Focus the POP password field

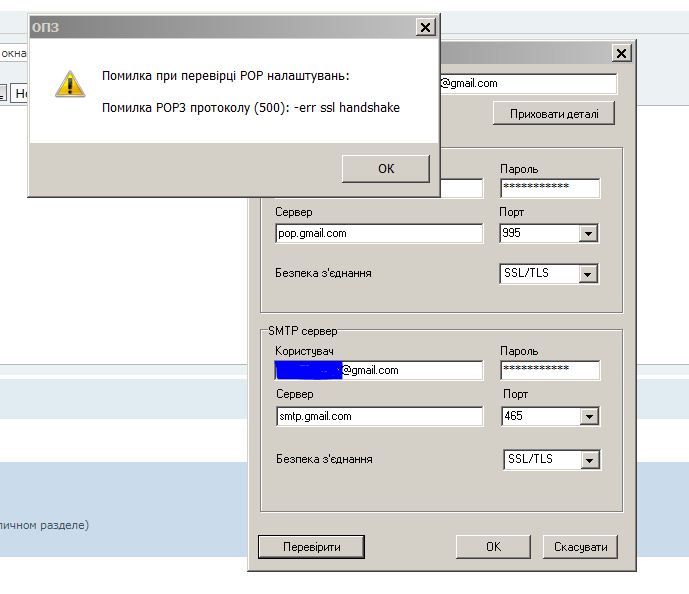coord(549,188)
